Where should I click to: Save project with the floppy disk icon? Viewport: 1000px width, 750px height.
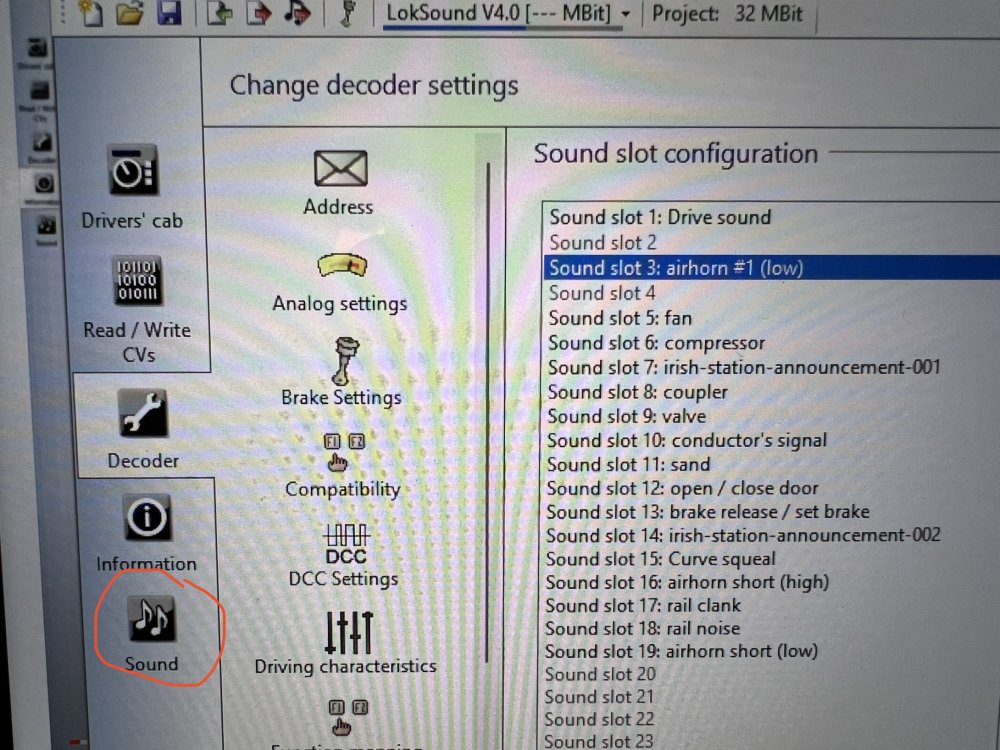pyautogui.click(x=170, y=12)
